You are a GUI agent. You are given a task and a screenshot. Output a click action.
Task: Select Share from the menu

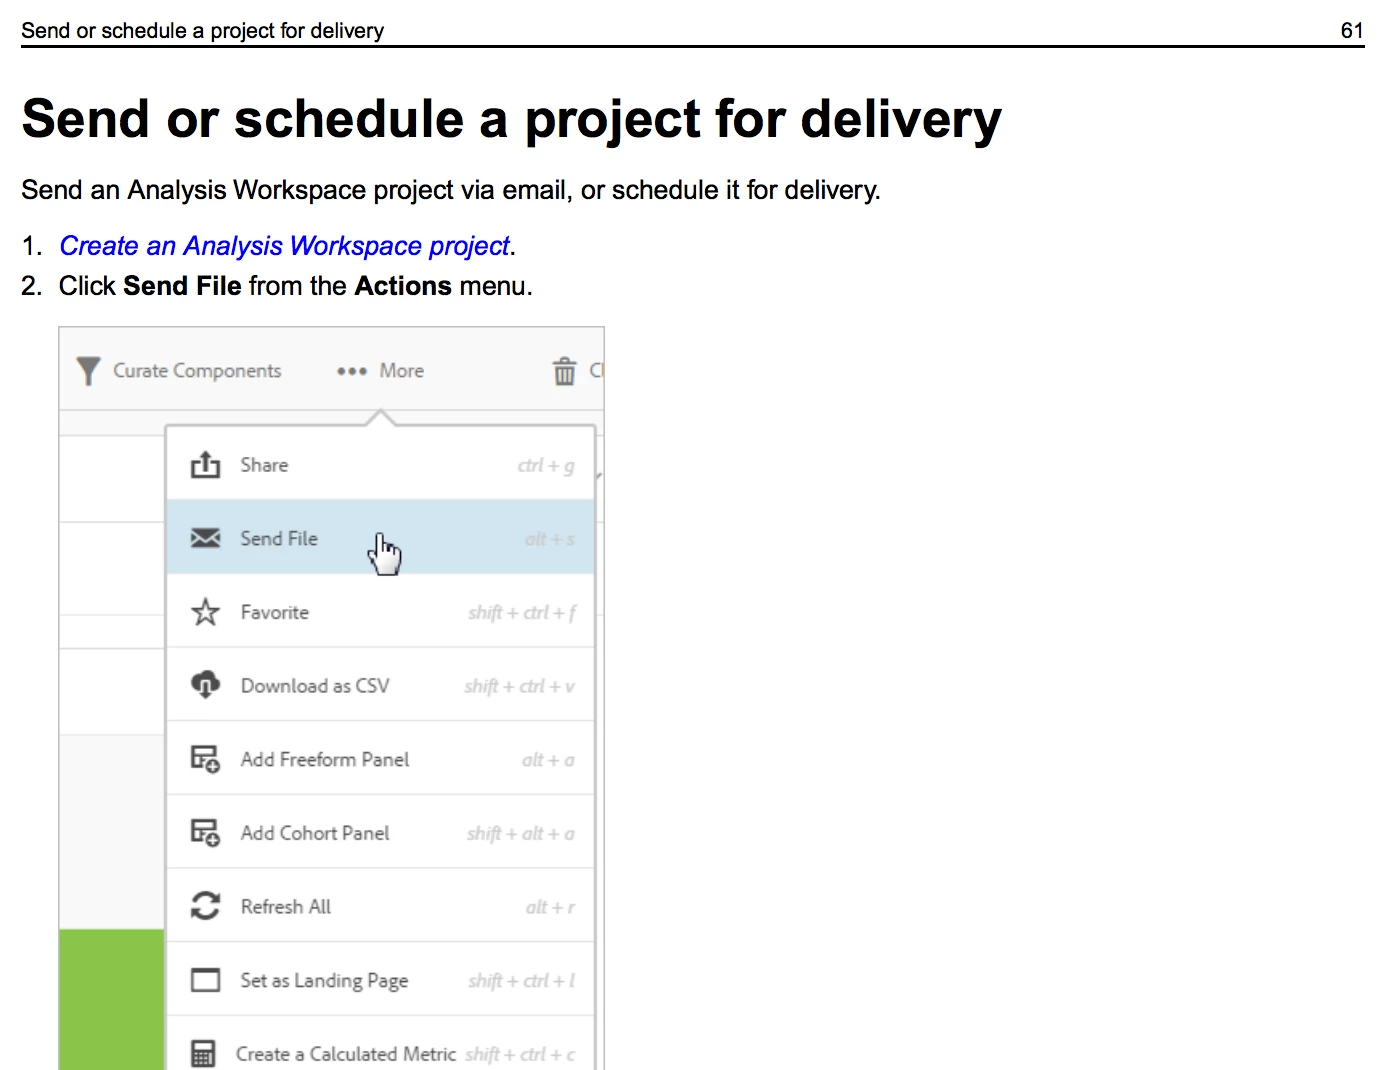[x=381, y=464]
